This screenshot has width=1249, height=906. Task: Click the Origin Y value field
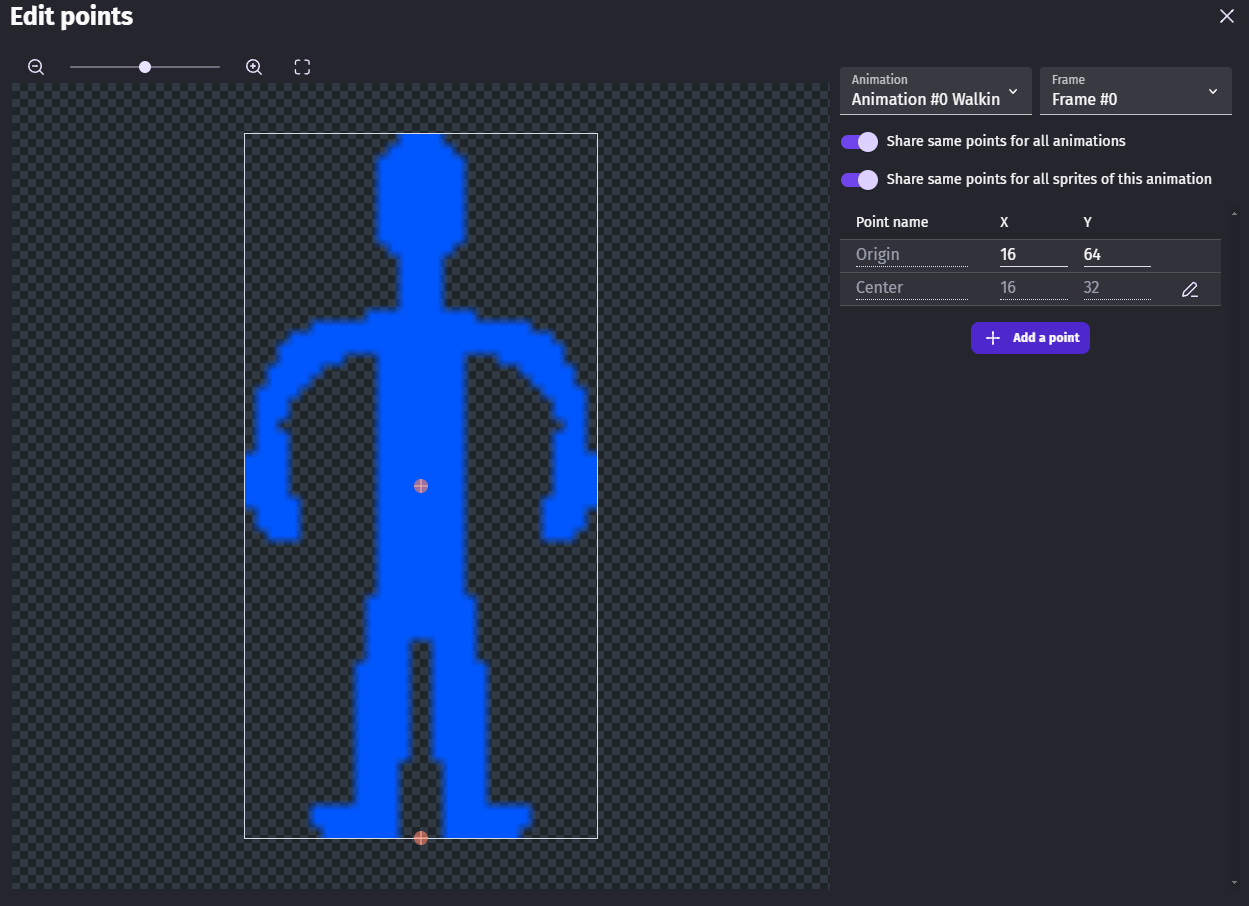[x=1116, y=255]
